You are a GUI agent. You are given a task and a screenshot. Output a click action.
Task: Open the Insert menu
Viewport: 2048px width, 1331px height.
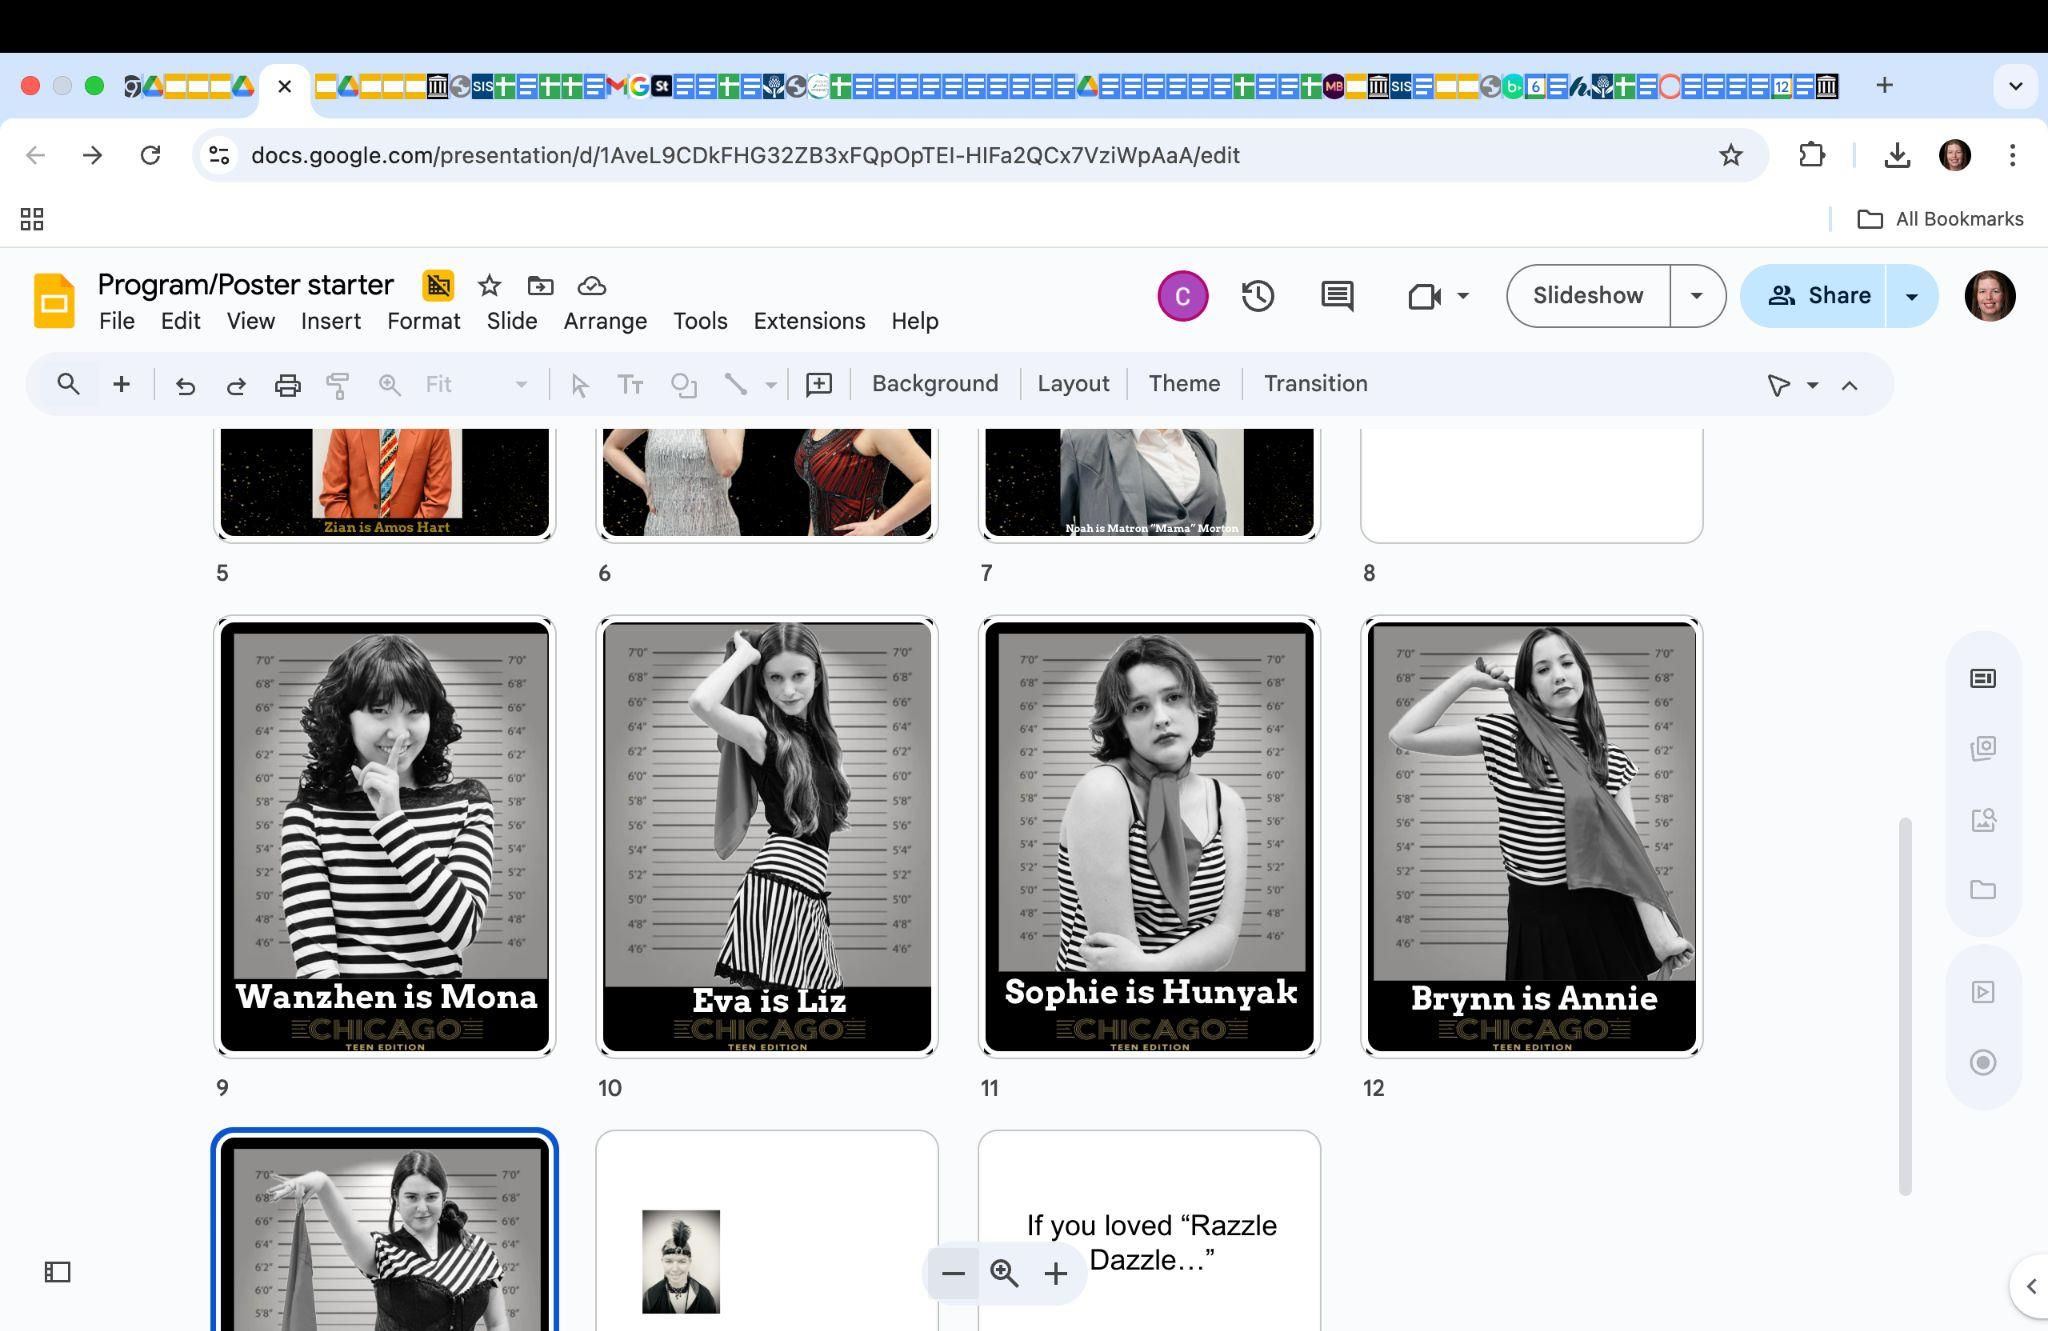(330, 321)
